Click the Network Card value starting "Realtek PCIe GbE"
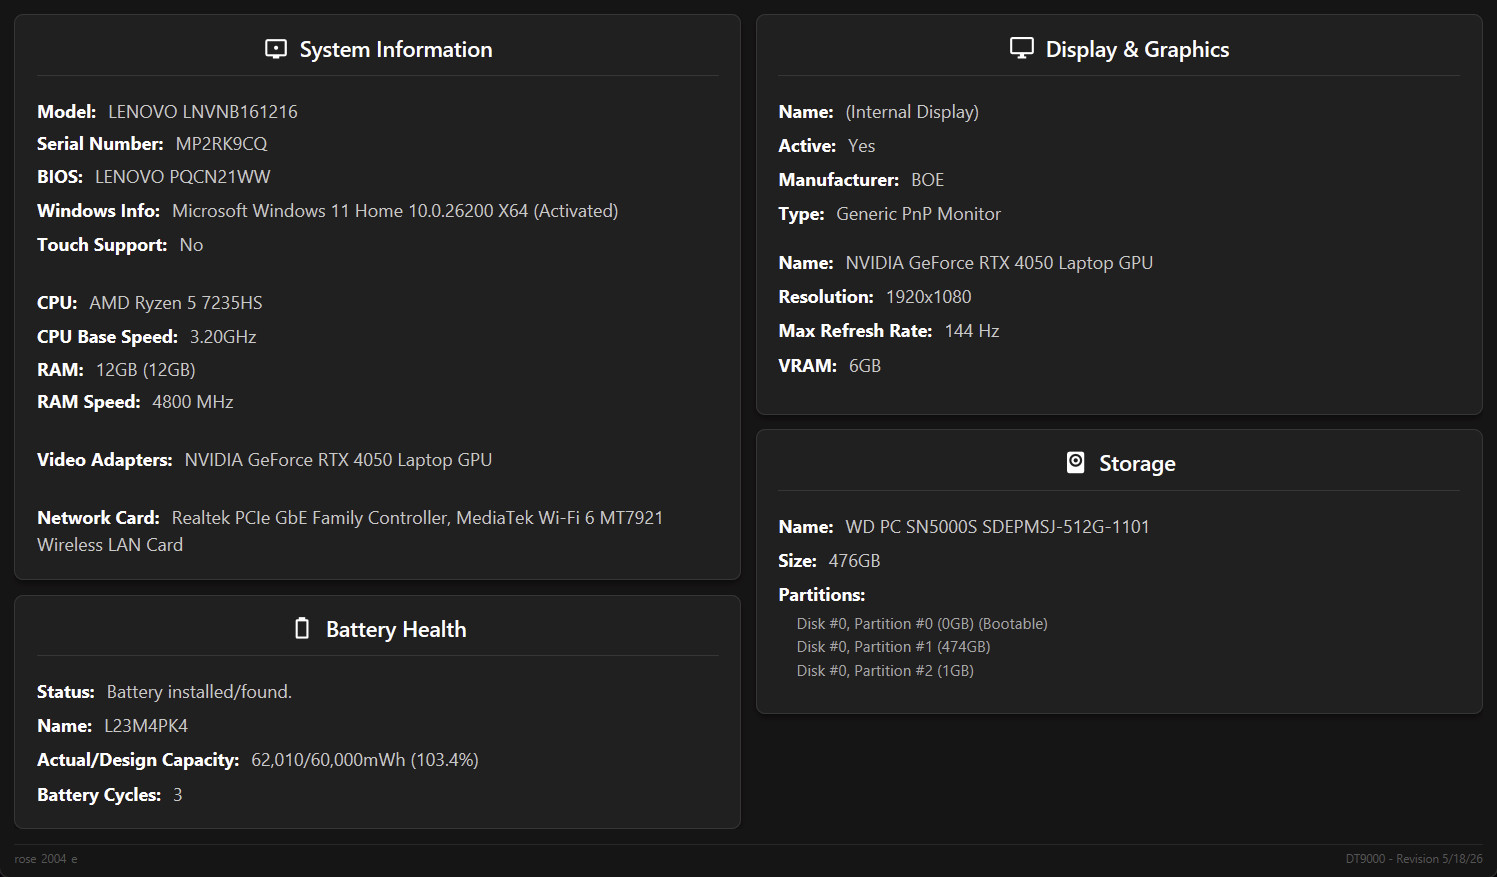The image size is (1497, 877). tap(350, 531)
